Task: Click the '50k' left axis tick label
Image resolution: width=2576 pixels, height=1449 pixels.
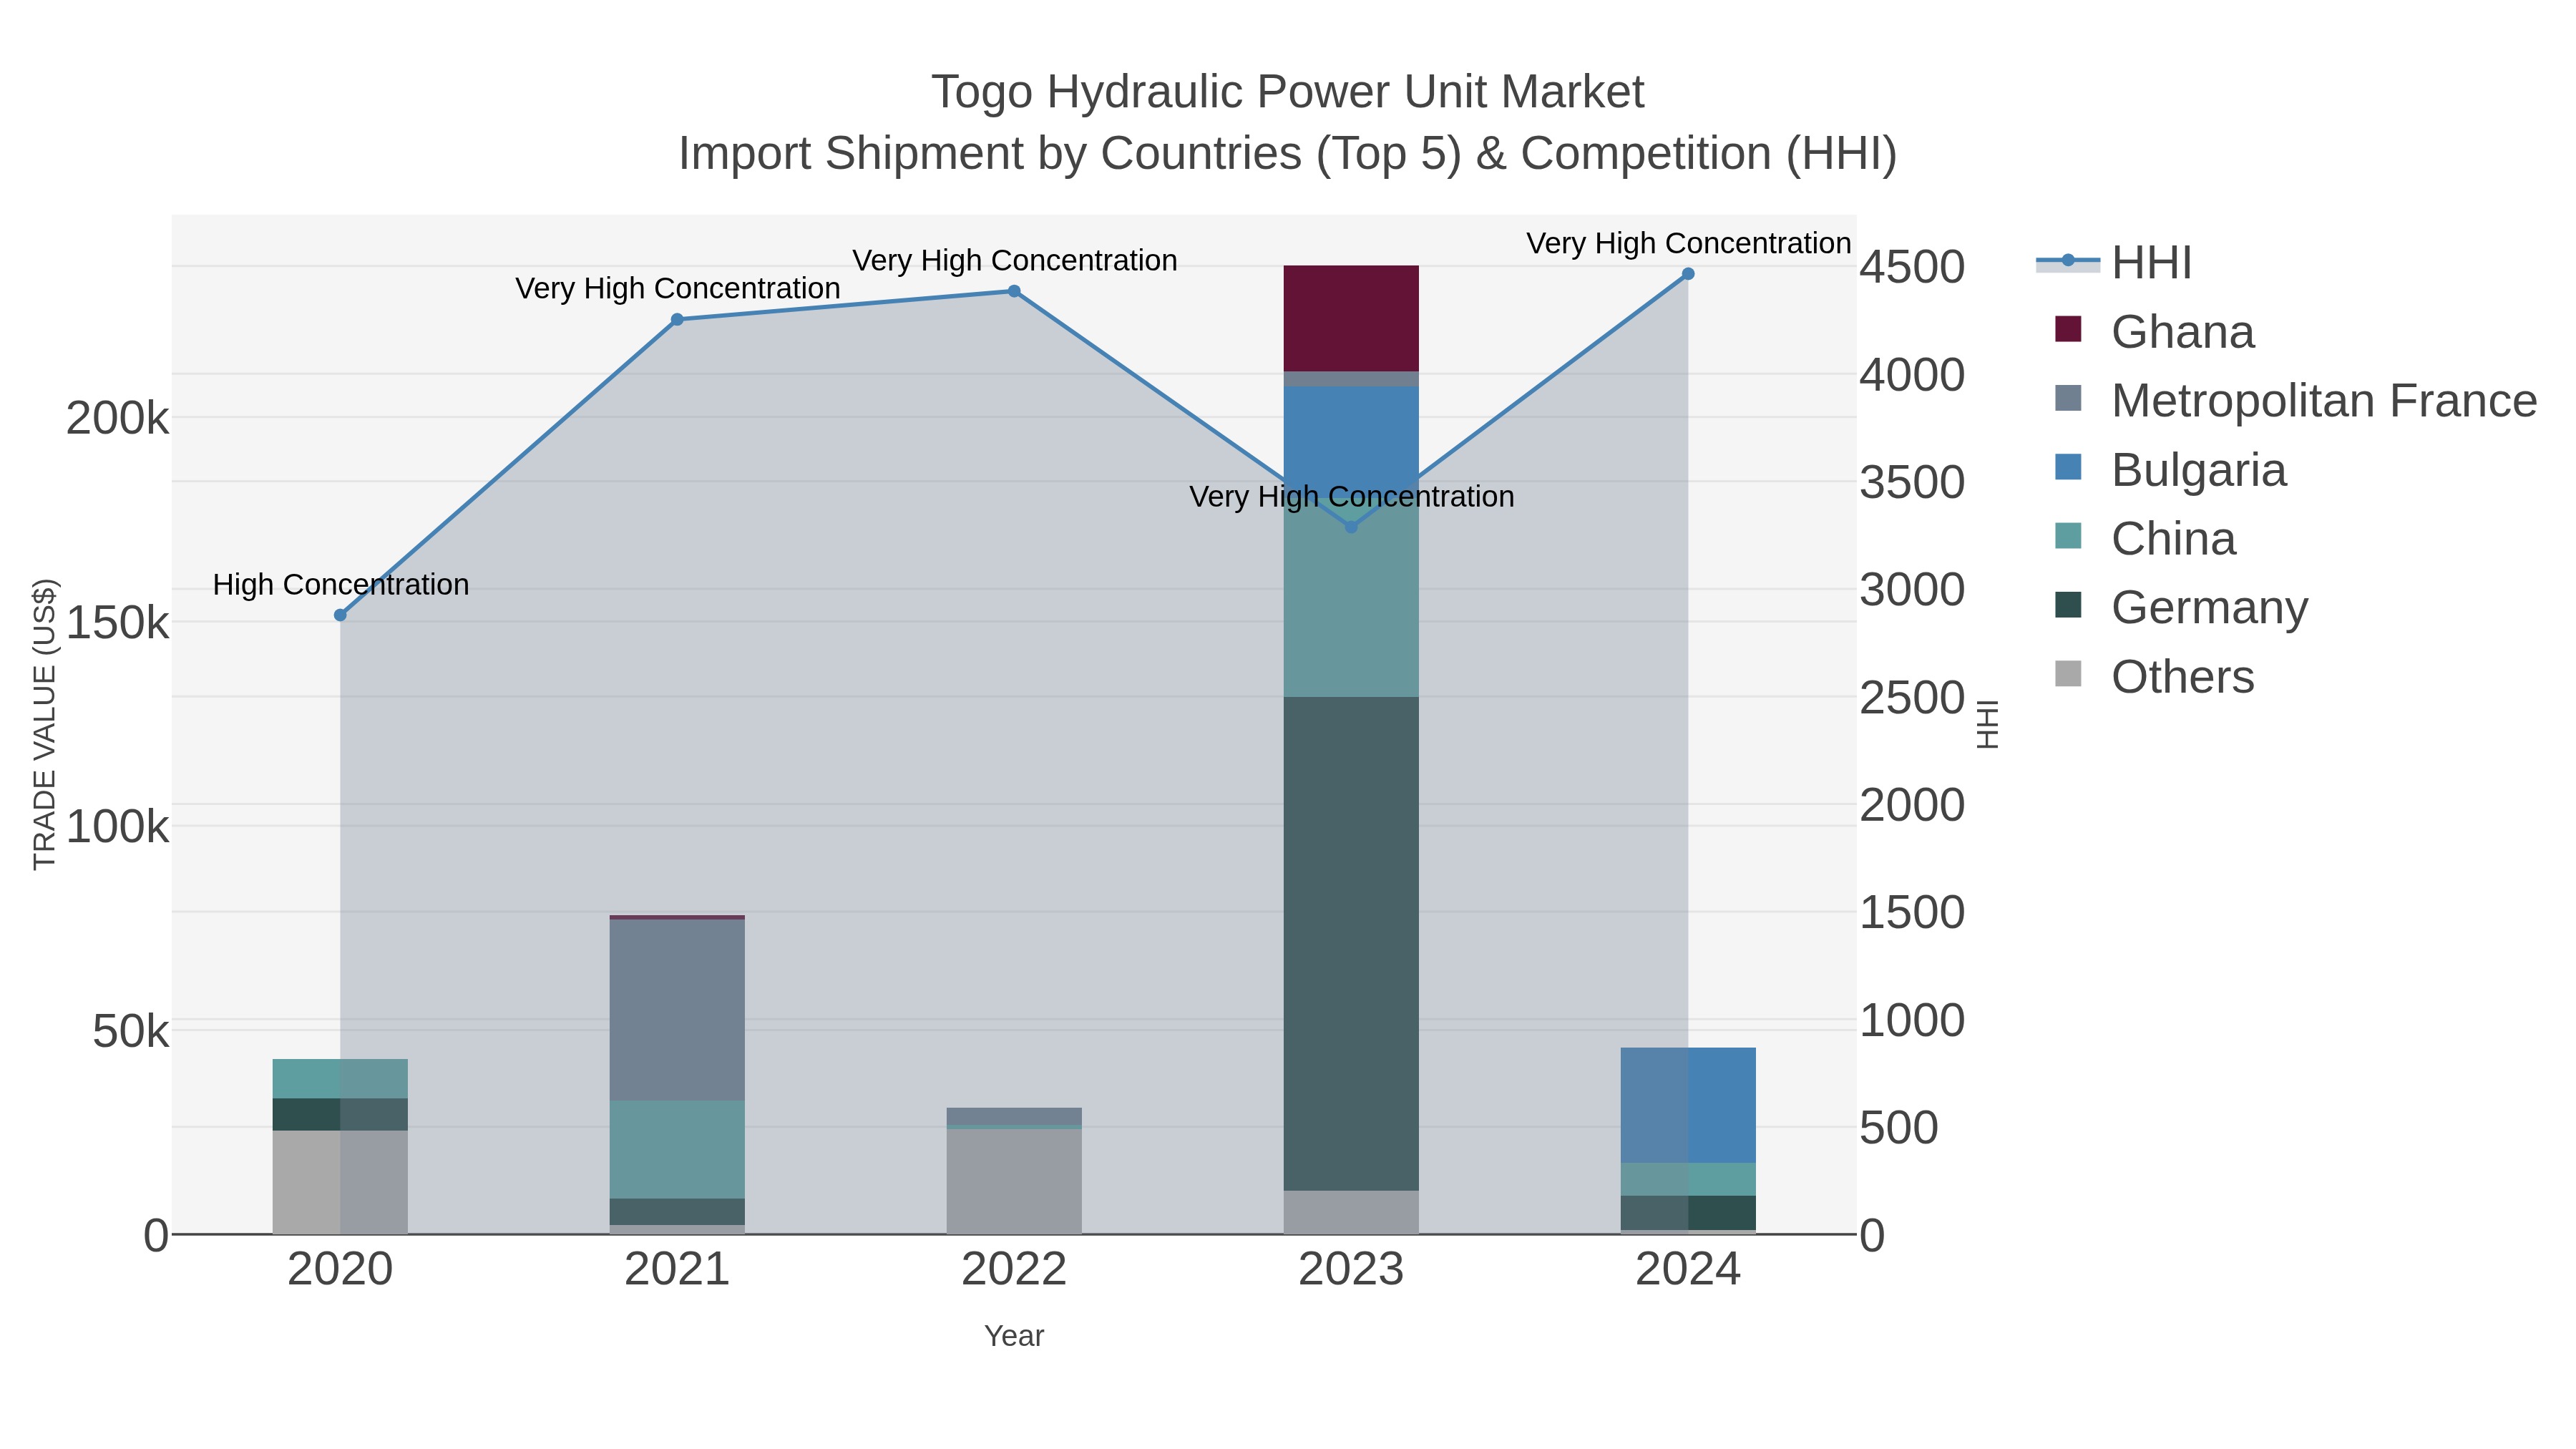Action: pos(130,1032)
